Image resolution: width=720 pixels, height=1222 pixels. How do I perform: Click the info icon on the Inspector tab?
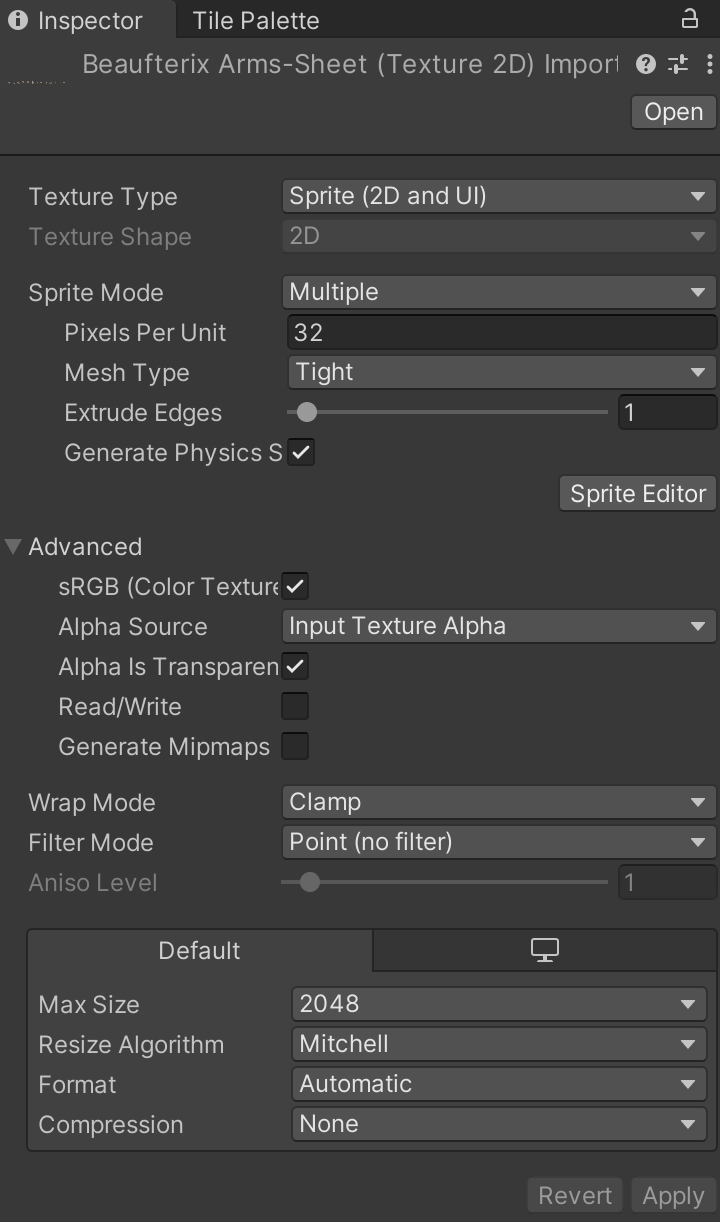pyautogui.click(x=18, y=20)
